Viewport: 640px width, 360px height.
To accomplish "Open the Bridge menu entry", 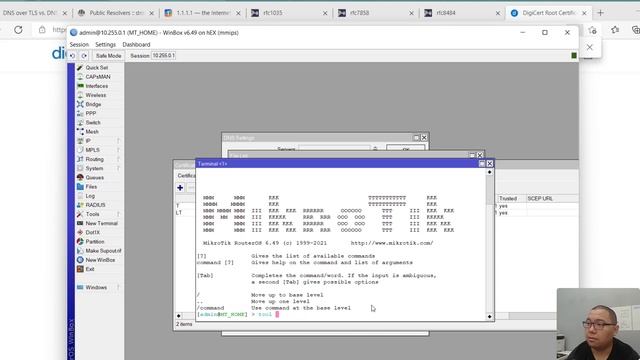I will point(93,104).
